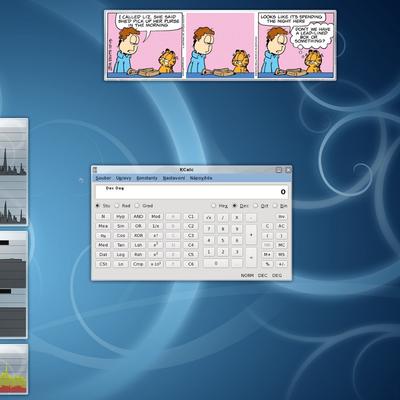Click the N statistics button
This screenshot has width=400, height=400.
[x=103, y=217]
